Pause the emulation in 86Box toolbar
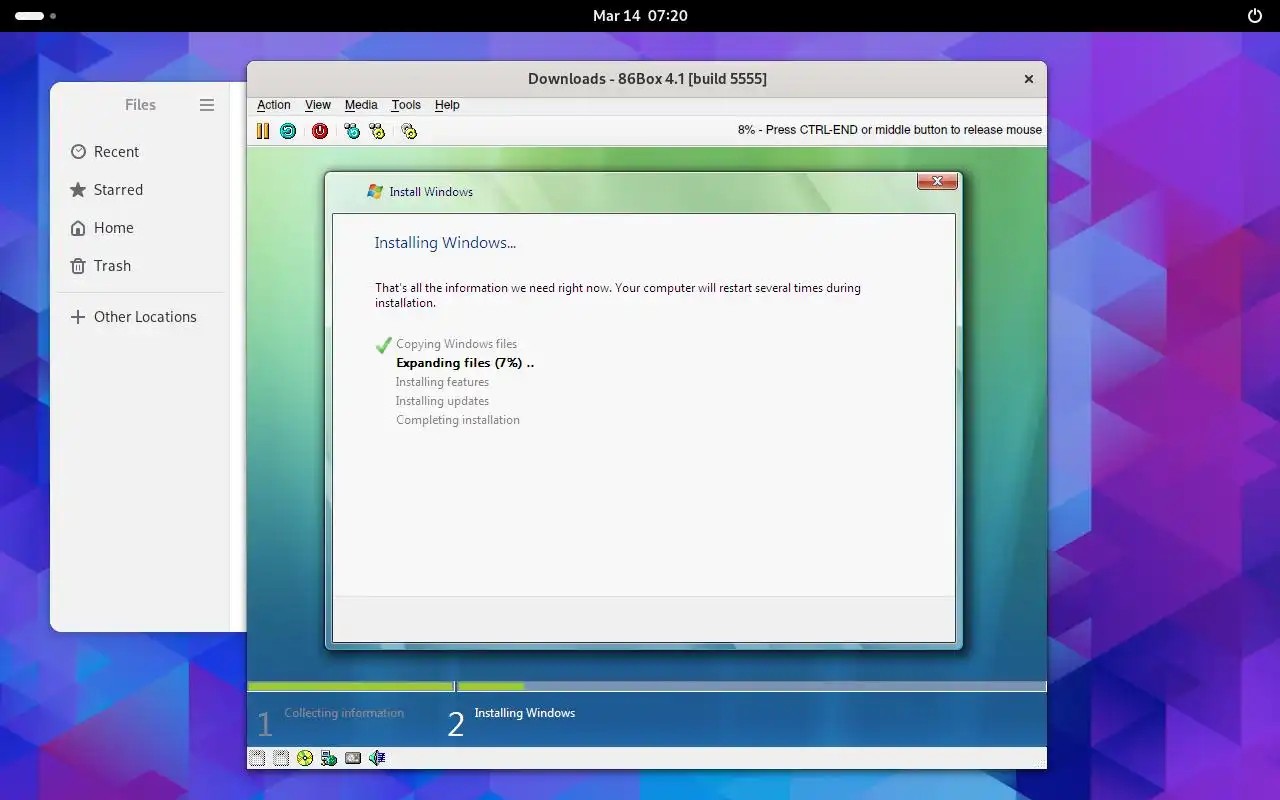The height and width of the screenshot is (800, 1280). point(263,131)
